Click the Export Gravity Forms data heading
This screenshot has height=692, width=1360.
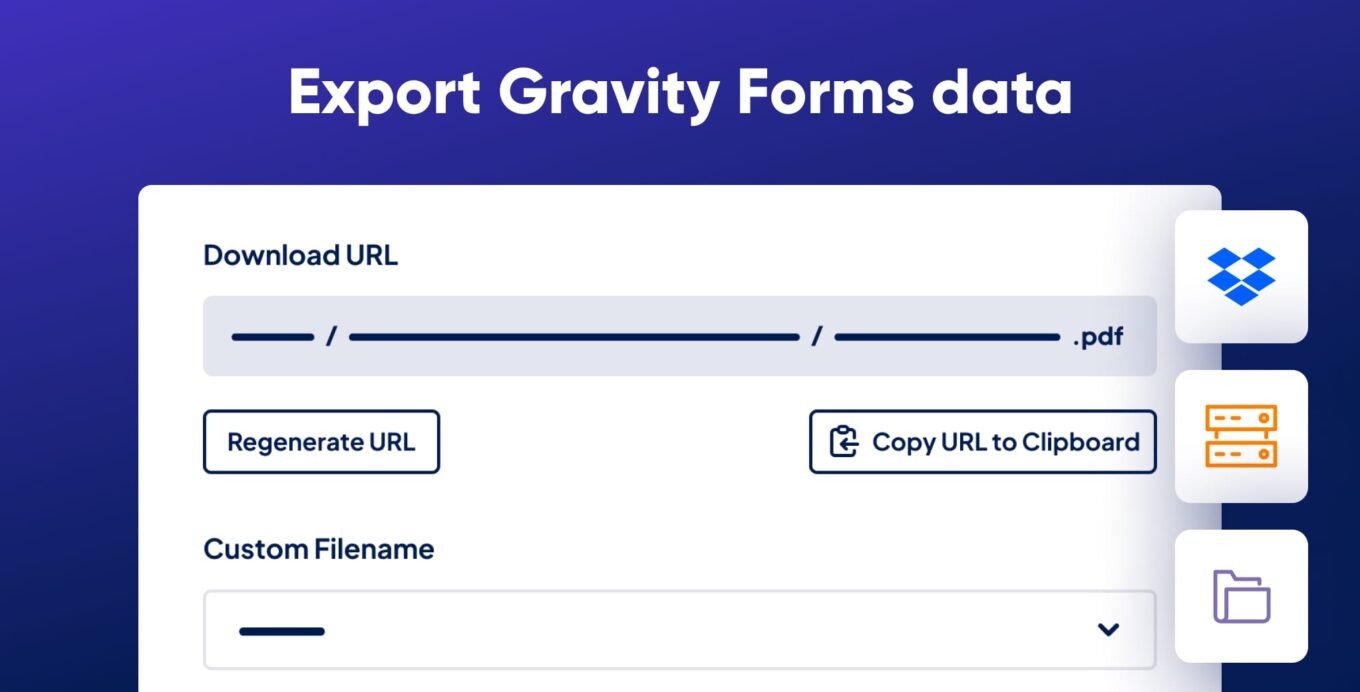tap(680, 94)
